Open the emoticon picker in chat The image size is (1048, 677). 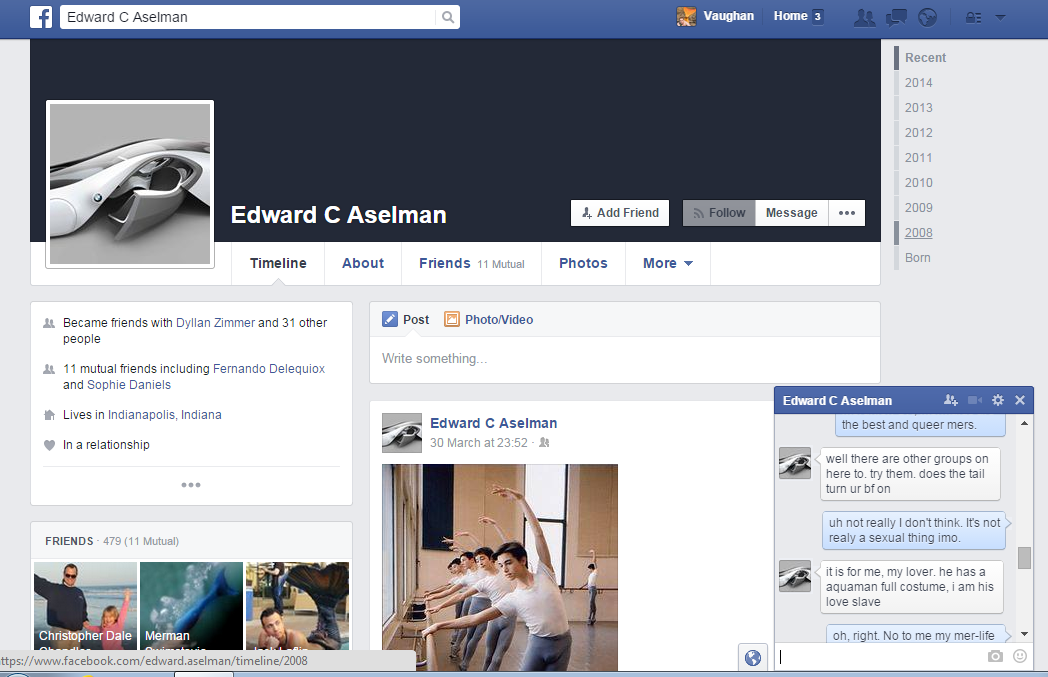(1020, 656)
